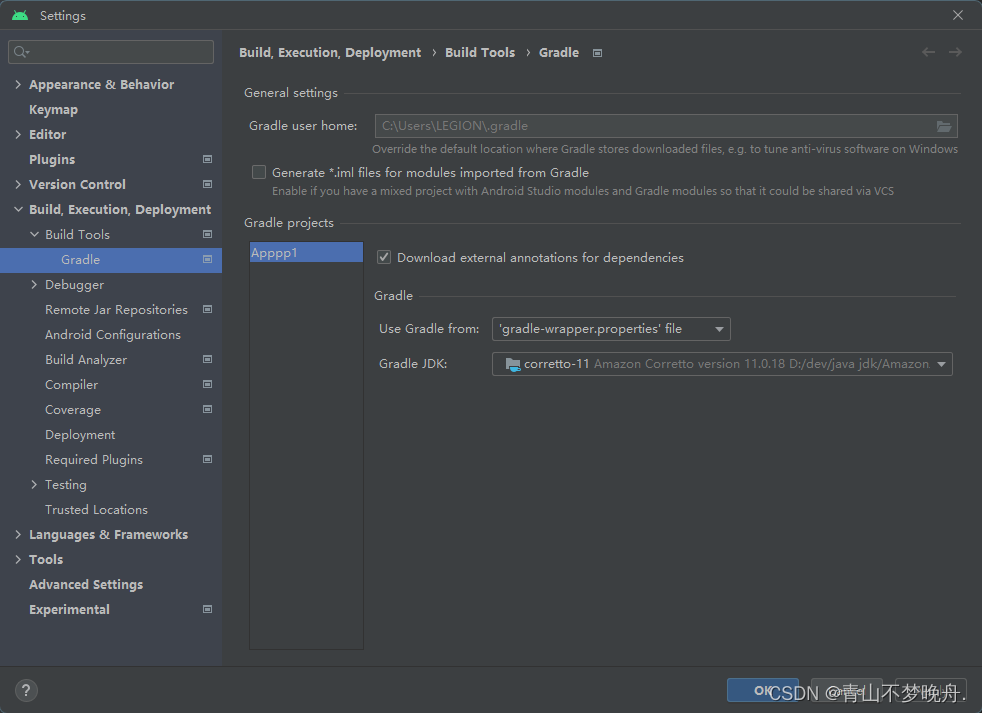Open the Use Gradle from dropdown
This screenshot has height=713, width=982.
point(611,329)
